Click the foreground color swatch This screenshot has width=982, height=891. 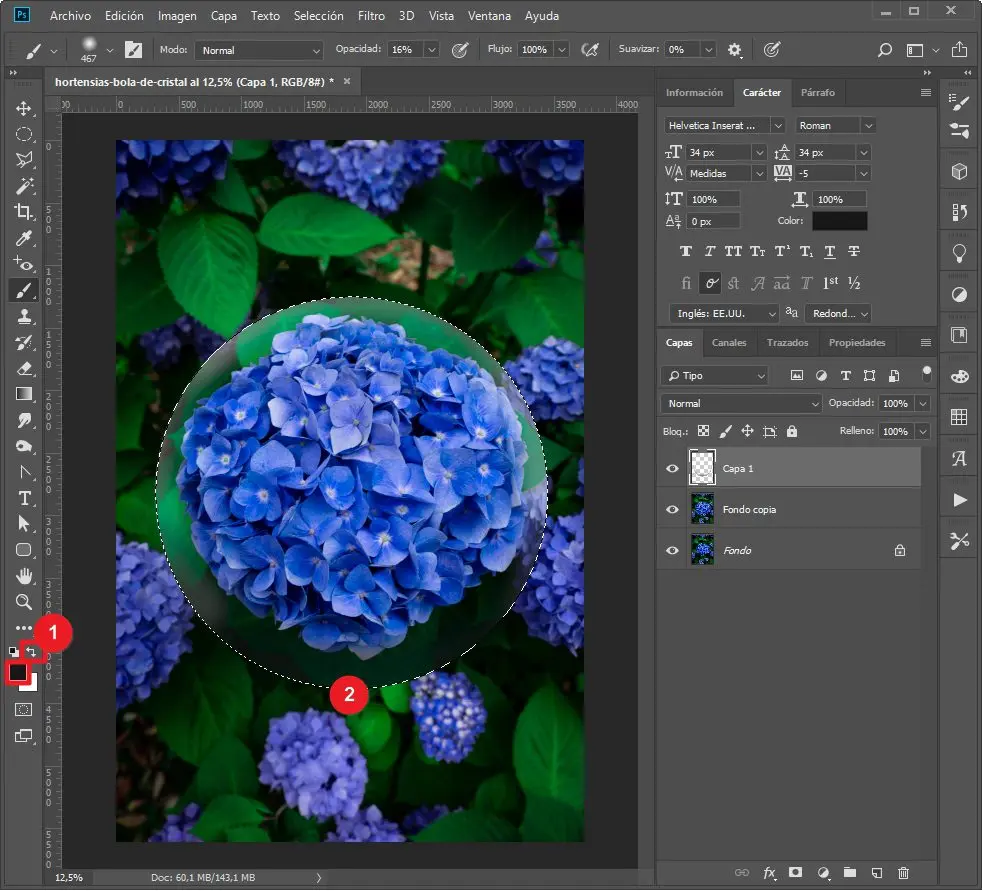click(x=17, y=672)
